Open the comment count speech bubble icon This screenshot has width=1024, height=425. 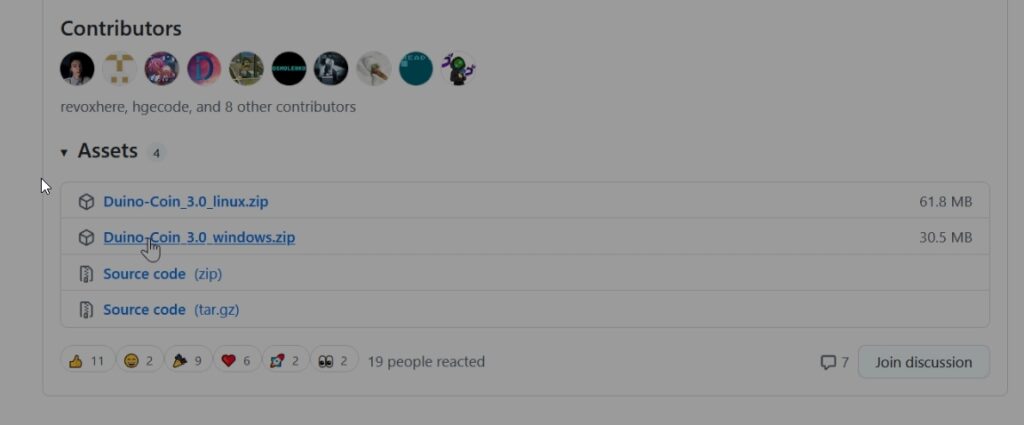[x=828, y=362]
